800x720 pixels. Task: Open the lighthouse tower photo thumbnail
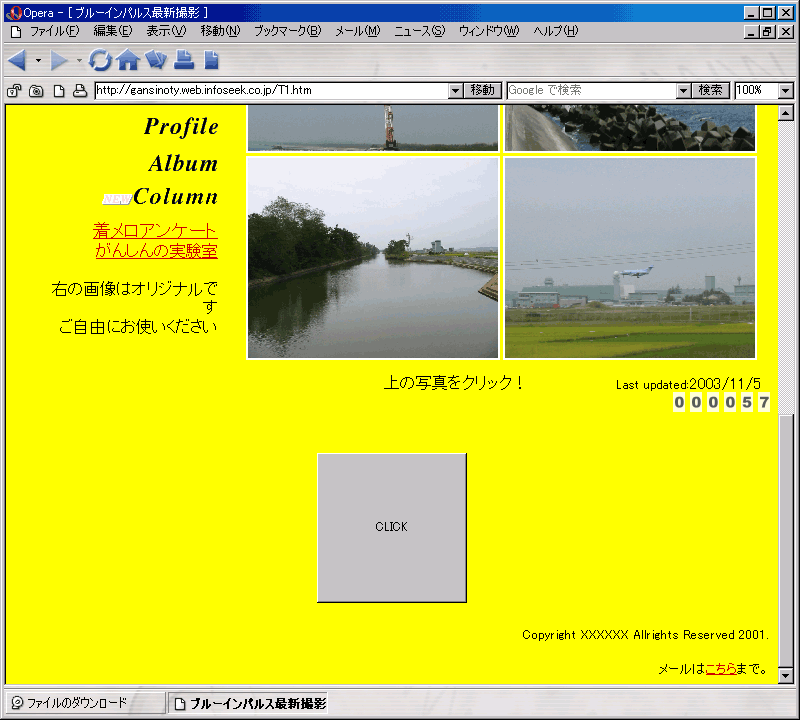(373, 128)
